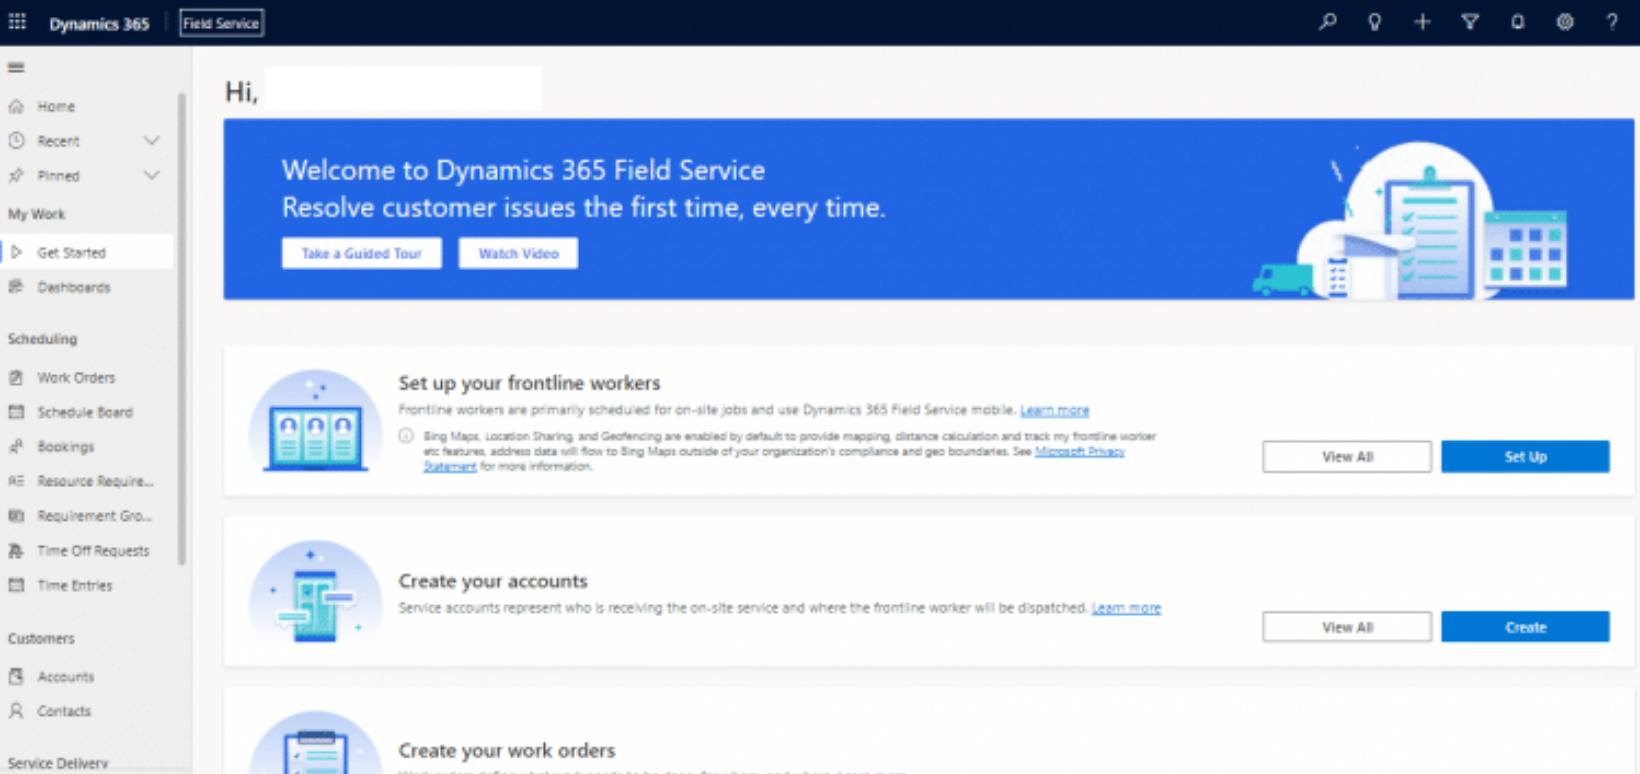Open Resource Require... sidebar item
This screenshot has width=1640, height=774.
pos(95,481)
